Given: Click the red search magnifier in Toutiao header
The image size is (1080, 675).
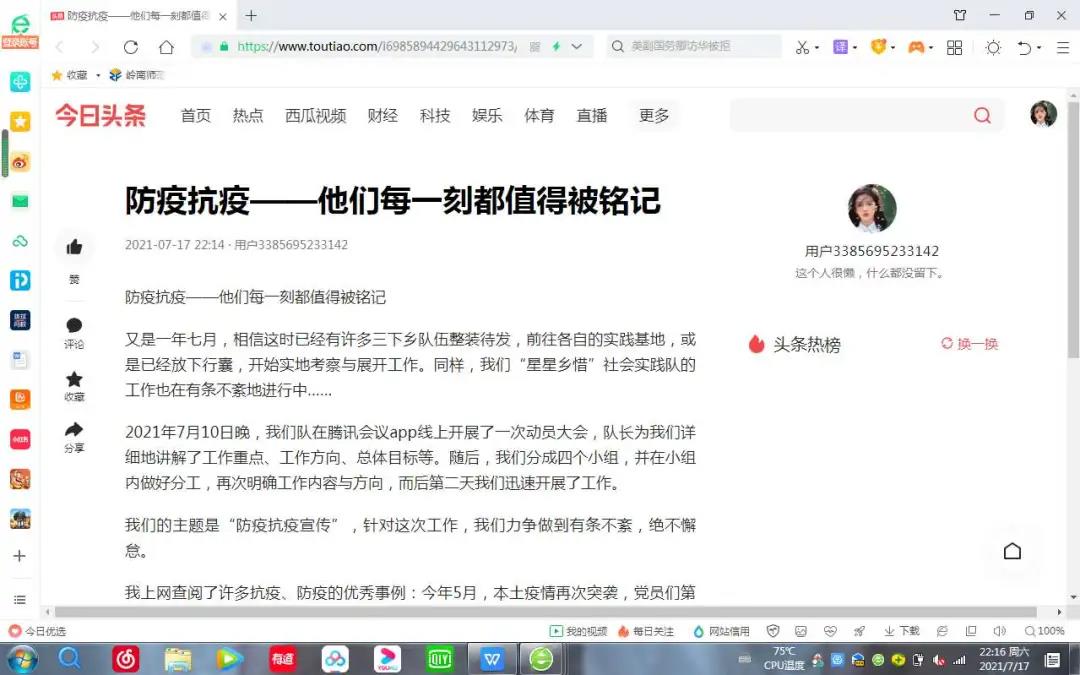Looking at the screenshot, I should pyautogui.click(x=982, y=116).
